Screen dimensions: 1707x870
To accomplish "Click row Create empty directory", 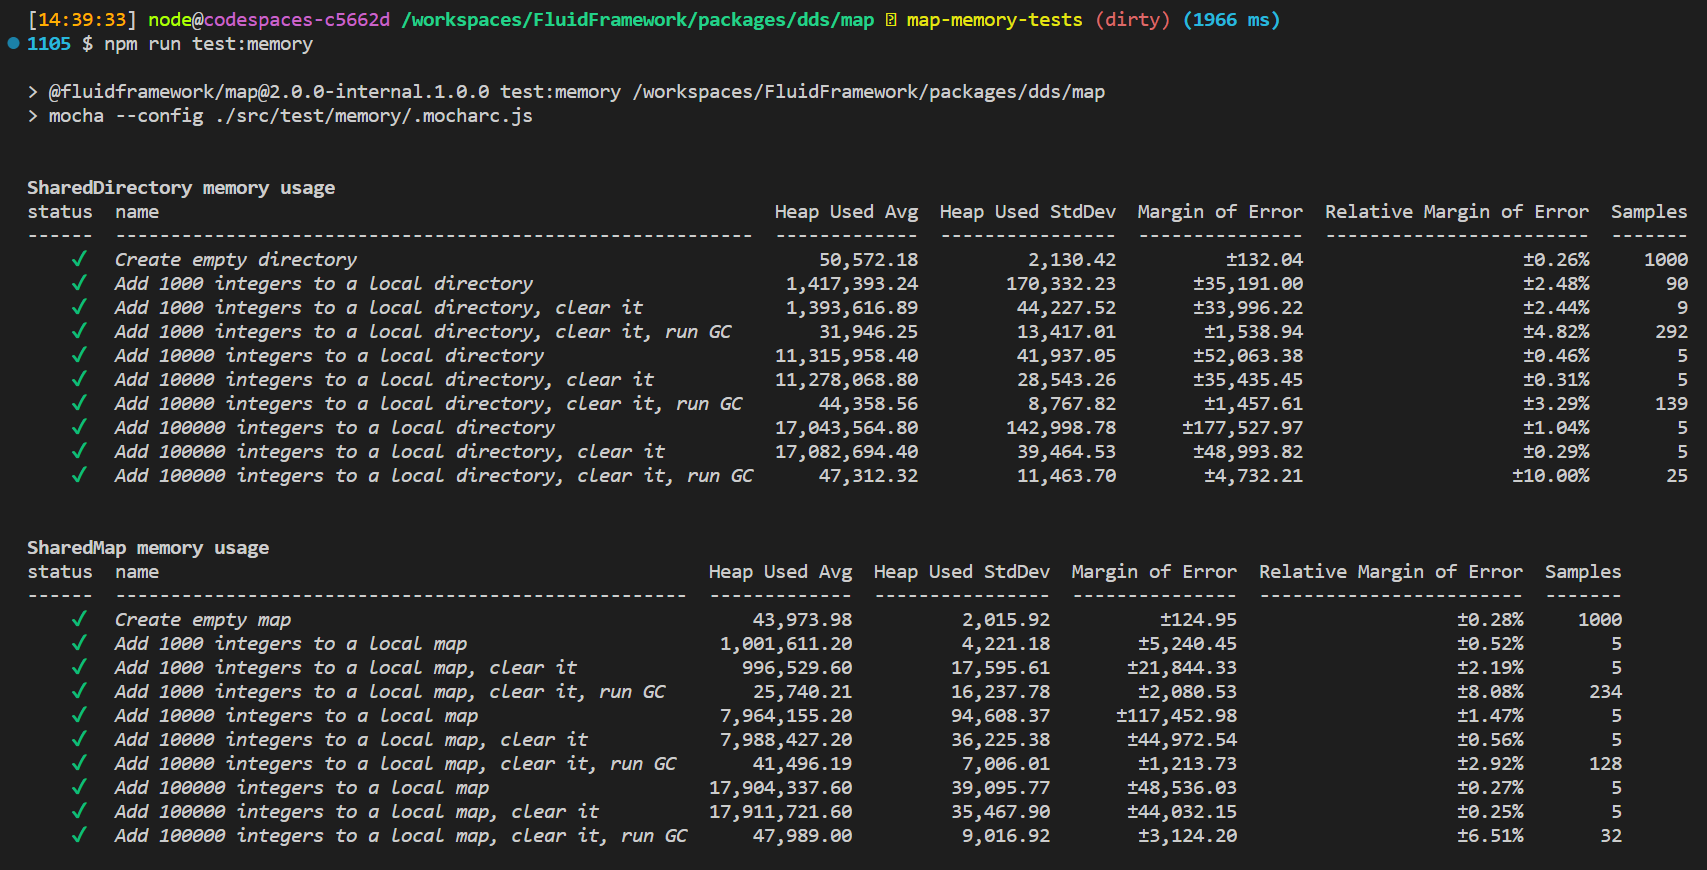I will click(x=857, y=260).
